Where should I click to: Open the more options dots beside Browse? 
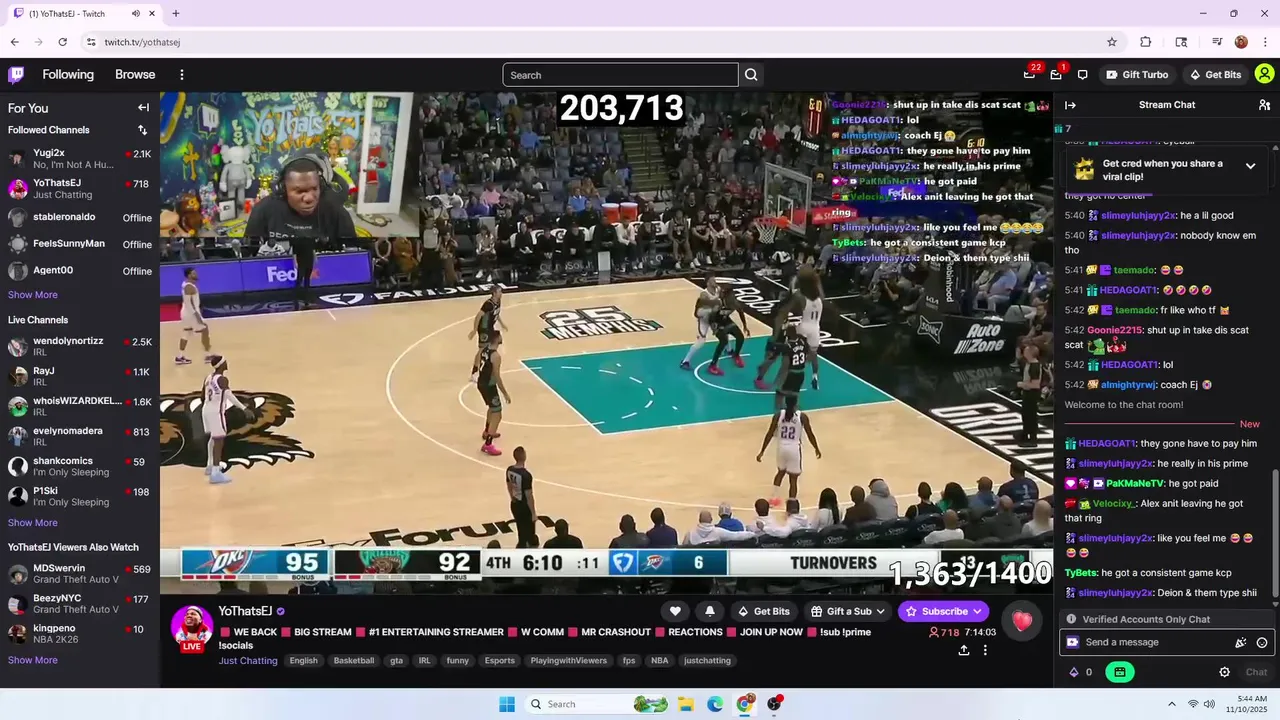[182, 75]
